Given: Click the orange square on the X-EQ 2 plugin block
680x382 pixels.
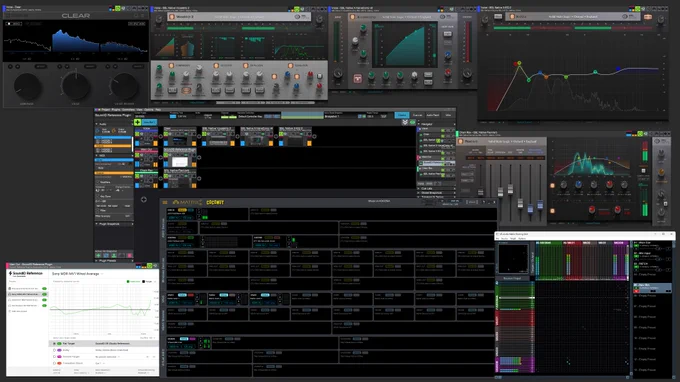Looking at the screenshot, I should 309,144.
